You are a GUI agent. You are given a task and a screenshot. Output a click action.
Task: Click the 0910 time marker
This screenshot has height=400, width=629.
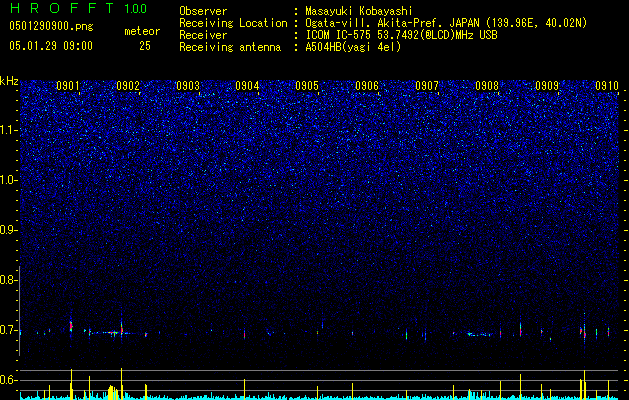coord(607,86)
